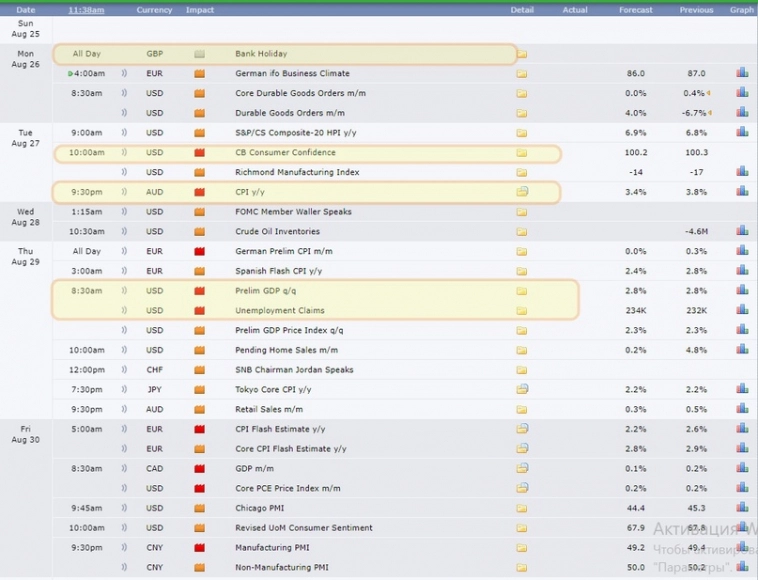Click the 9:30pm time for Manufacturing PMI
The image size is (758, 580).
point(87,548)
